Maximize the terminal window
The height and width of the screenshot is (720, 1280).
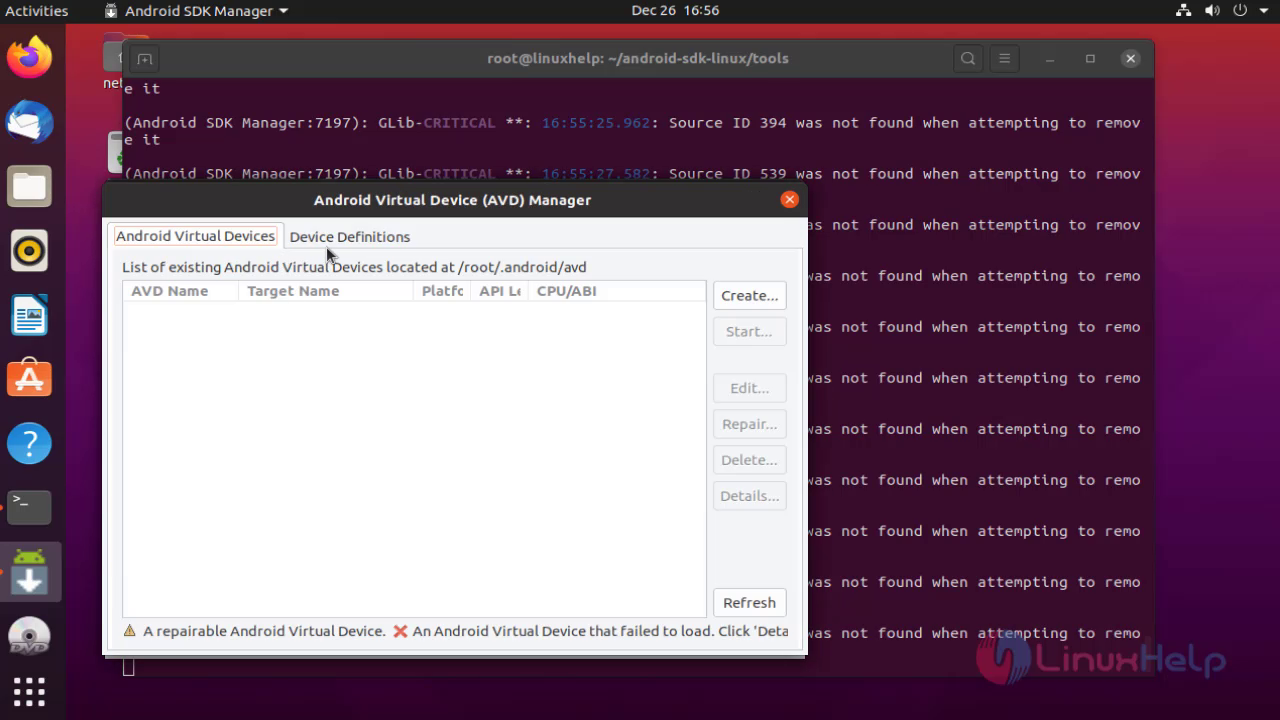[x=1090, y=58]
